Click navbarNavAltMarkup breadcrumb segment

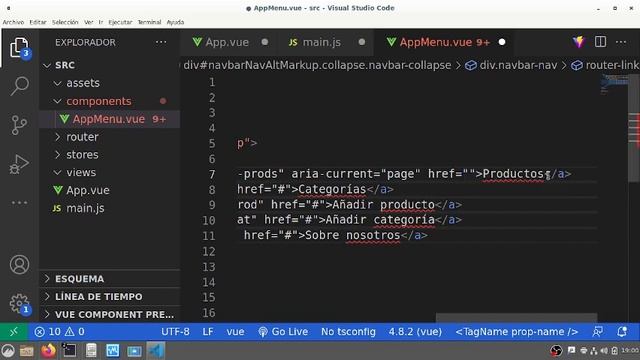(x=317, y=65)
